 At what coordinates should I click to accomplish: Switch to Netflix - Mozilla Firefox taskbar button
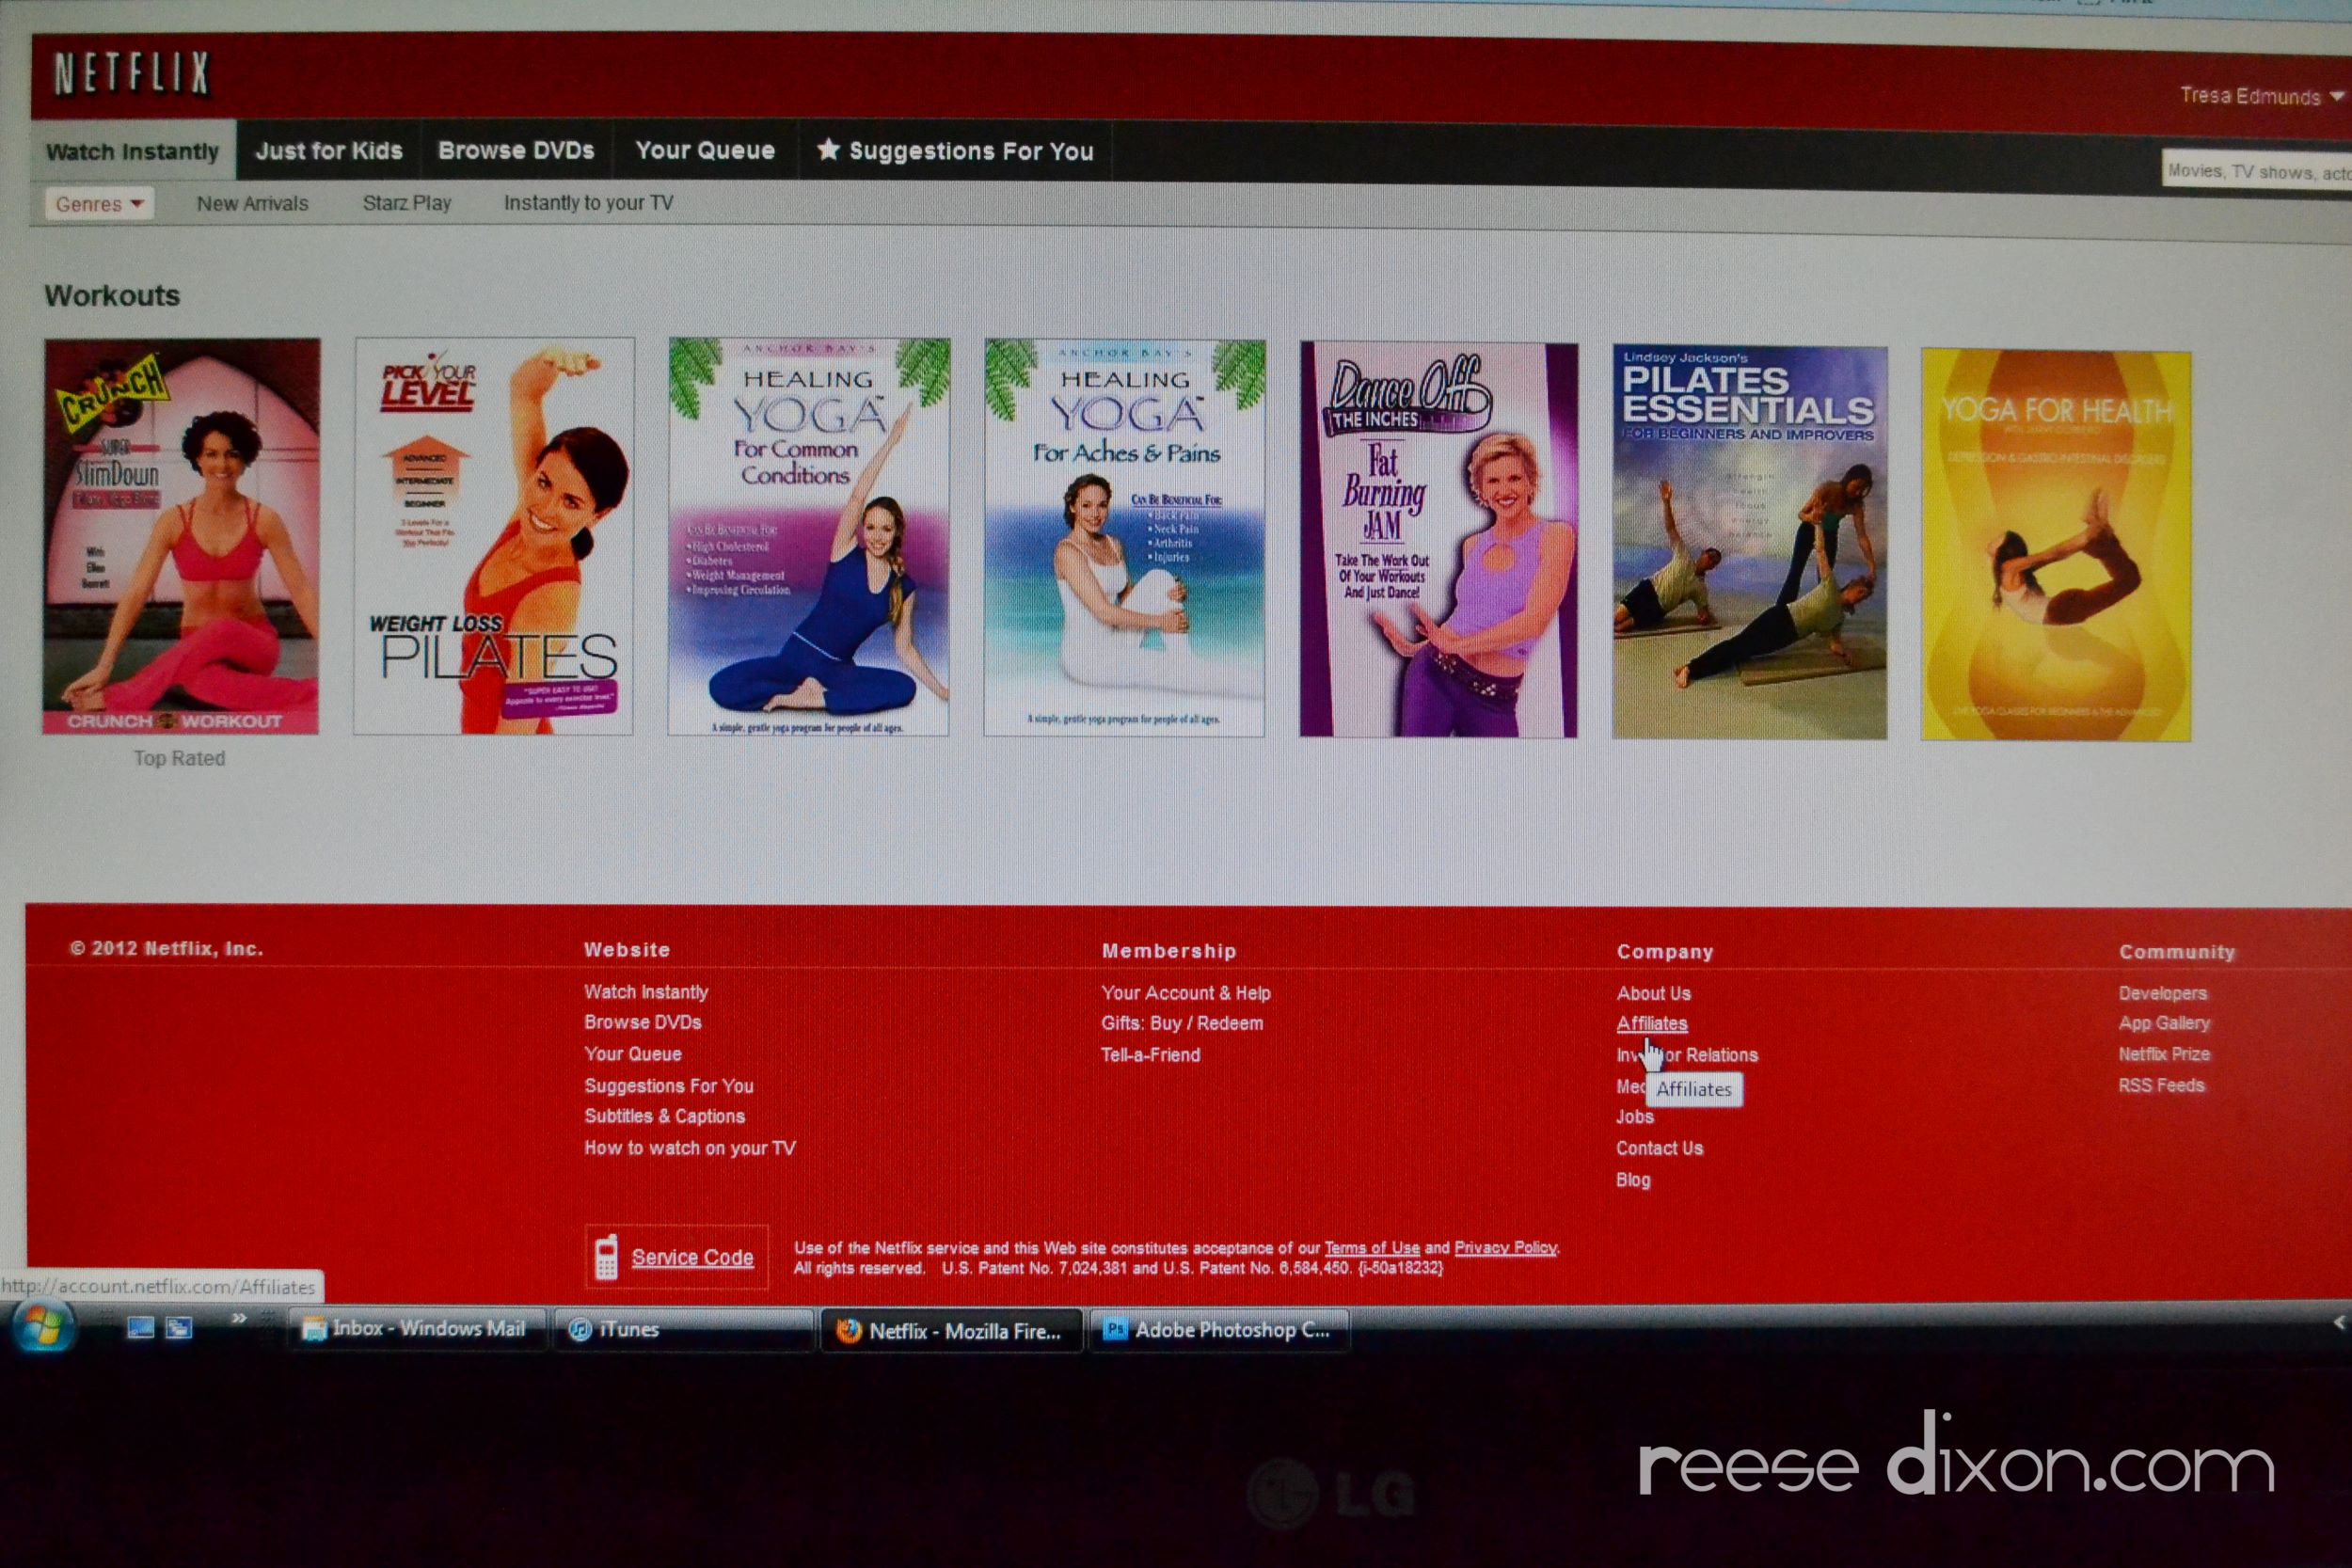coord(951,1331)
